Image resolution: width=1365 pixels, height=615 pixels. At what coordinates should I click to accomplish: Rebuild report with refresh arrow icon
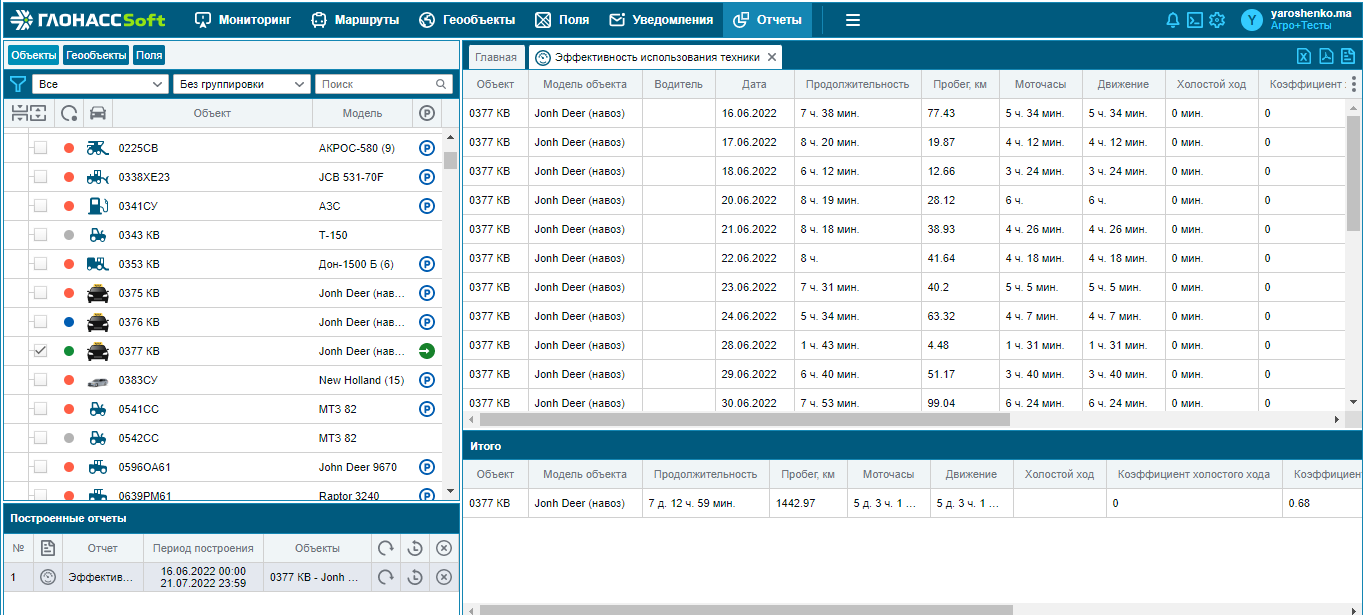coord(385,577)
